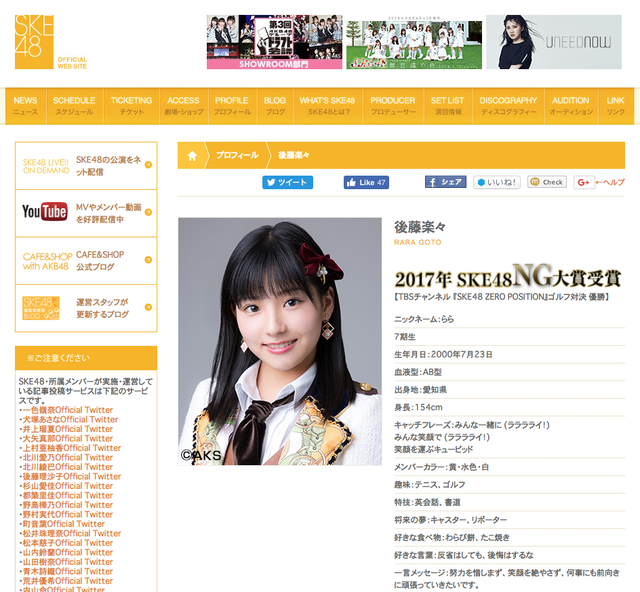Open AUDITION オーディション menu
The height and width of the screenshot is (592, 640).
tap(571, 106)
